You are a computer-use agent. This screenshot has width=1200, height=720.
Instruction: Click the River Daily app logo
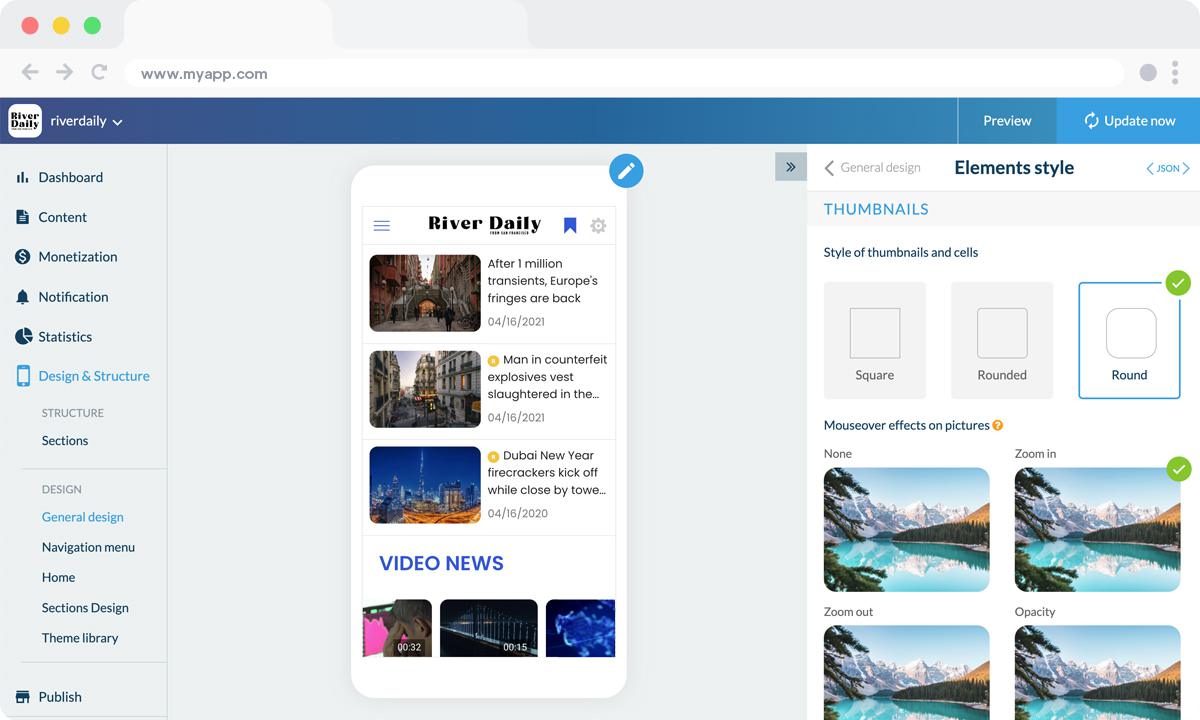point(25,121)
